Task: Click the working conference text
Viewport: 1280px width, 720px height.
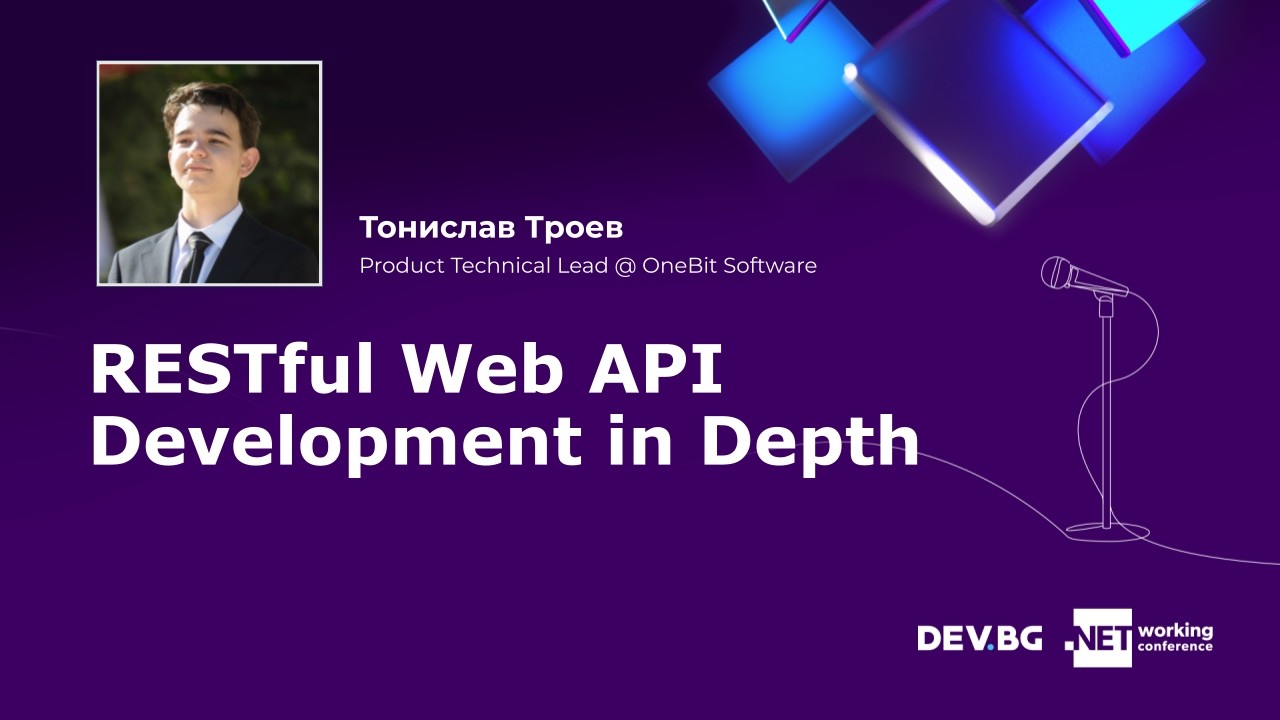Action: (1175, 637)
